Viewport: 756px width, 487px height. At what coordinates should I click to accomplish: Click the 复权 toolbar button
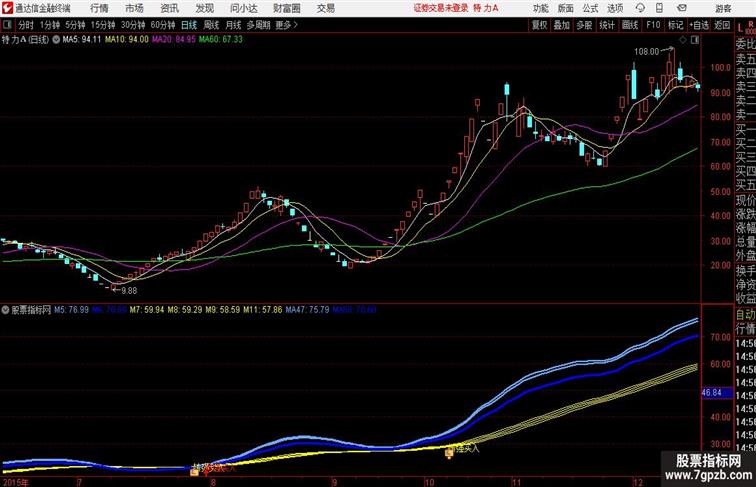click(x=540, y=25)
